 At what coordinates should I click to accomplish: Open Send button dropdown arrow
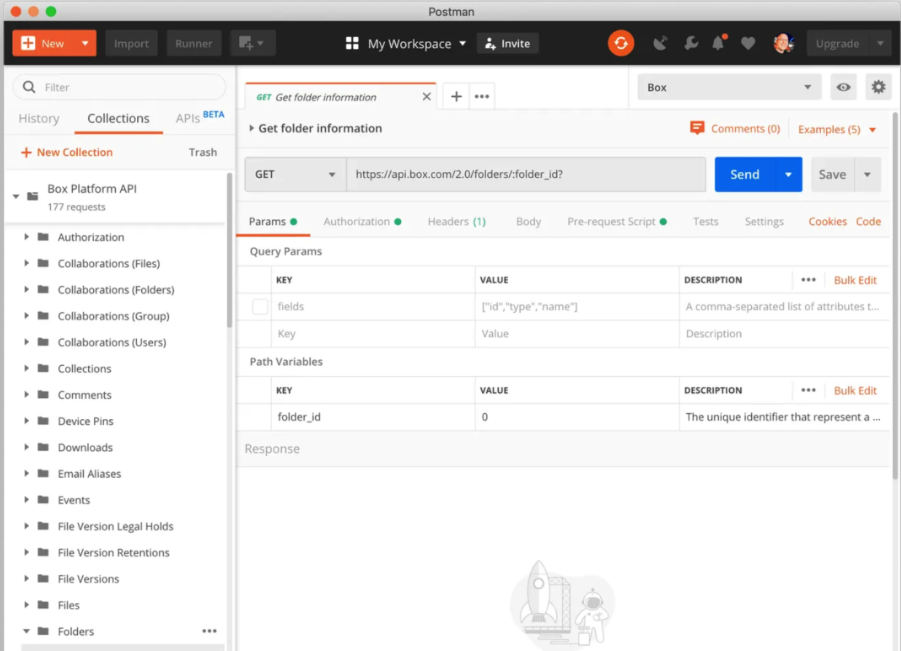coord(788,174)
